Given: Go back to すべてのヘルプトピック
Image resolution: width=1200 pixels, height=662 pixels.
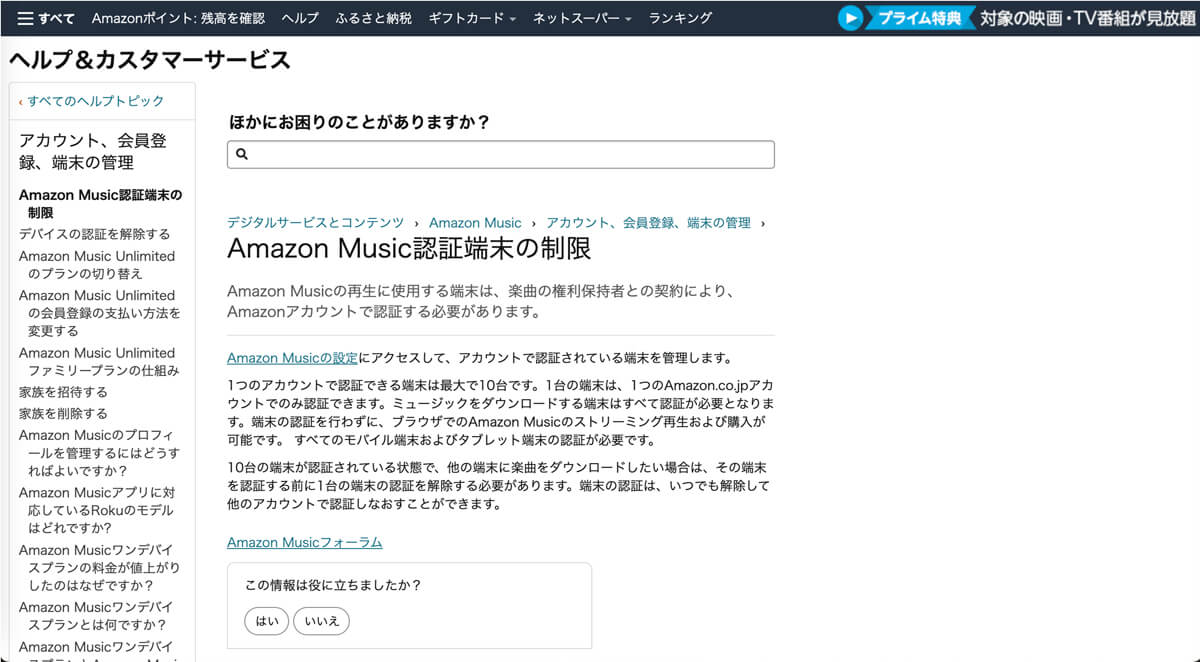Looking at the screenshot, I should point(95,101).
